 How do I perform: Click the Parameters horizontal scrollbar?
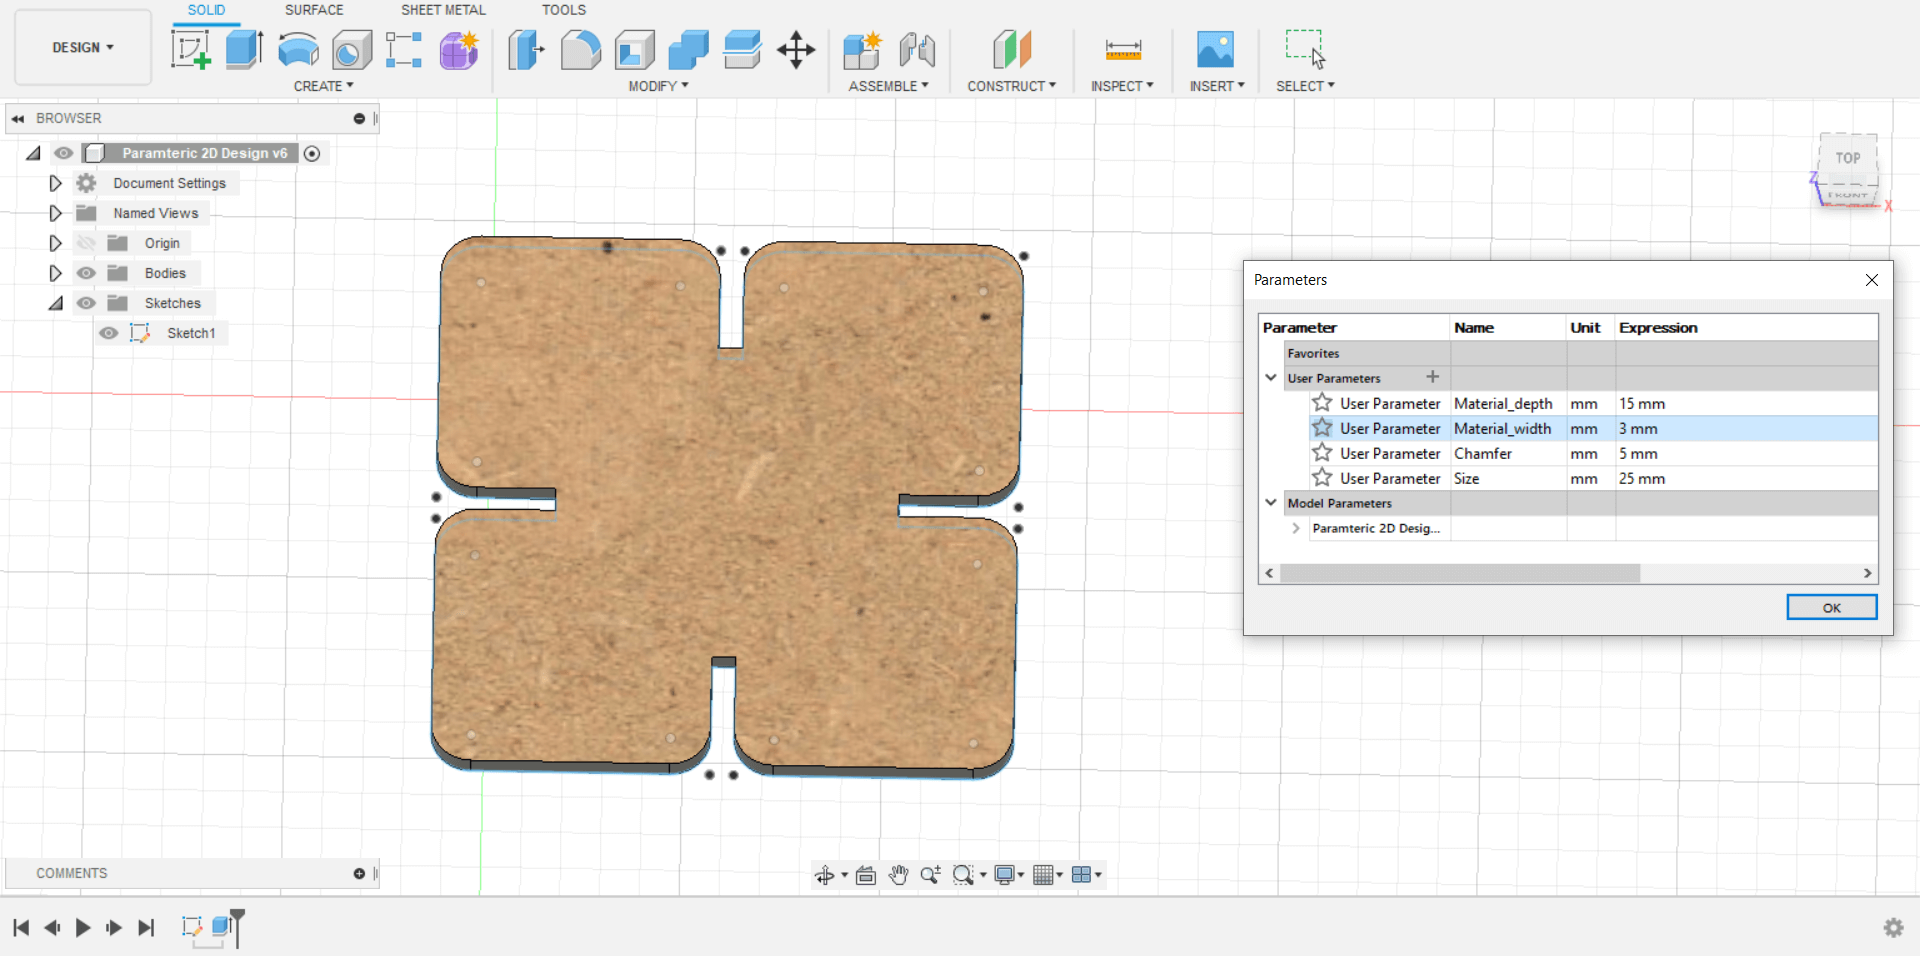(1459, 573)
